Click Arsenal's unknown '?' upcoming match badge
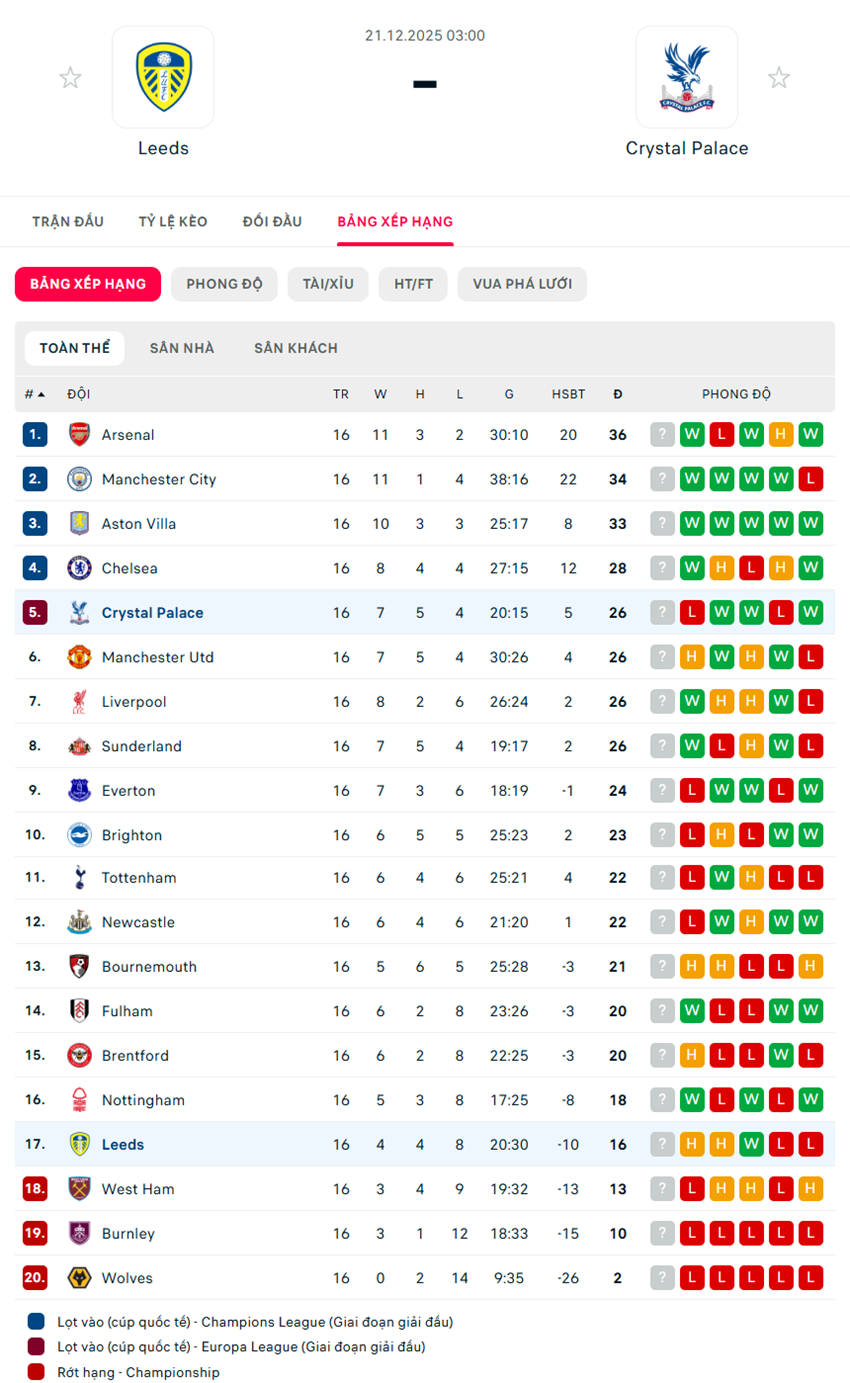850x1383 pixels. tap(662, 435)
